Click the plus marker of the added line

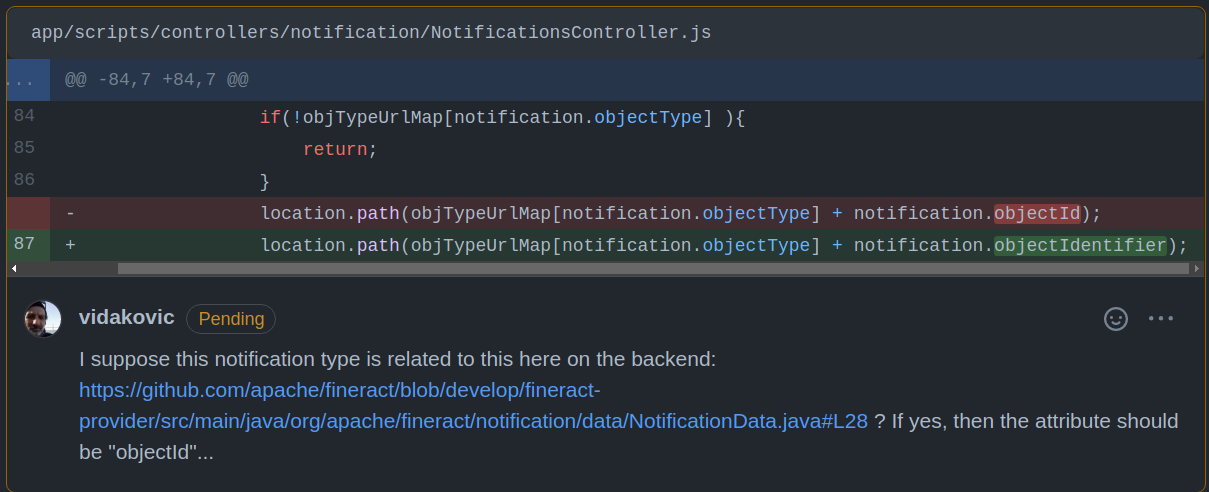tap(70, 245)
